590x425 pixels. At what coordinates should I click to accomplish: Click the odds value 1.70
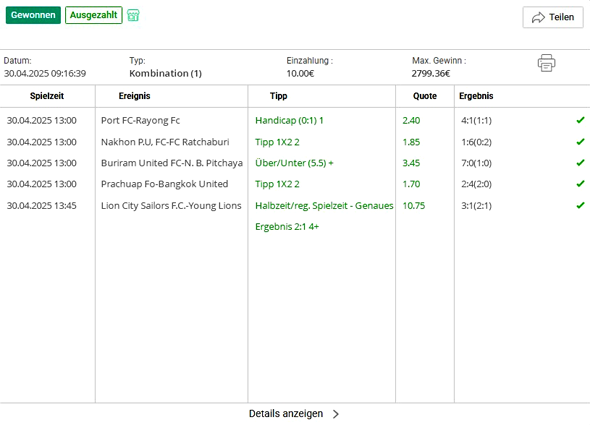click(x=411, y=184)
